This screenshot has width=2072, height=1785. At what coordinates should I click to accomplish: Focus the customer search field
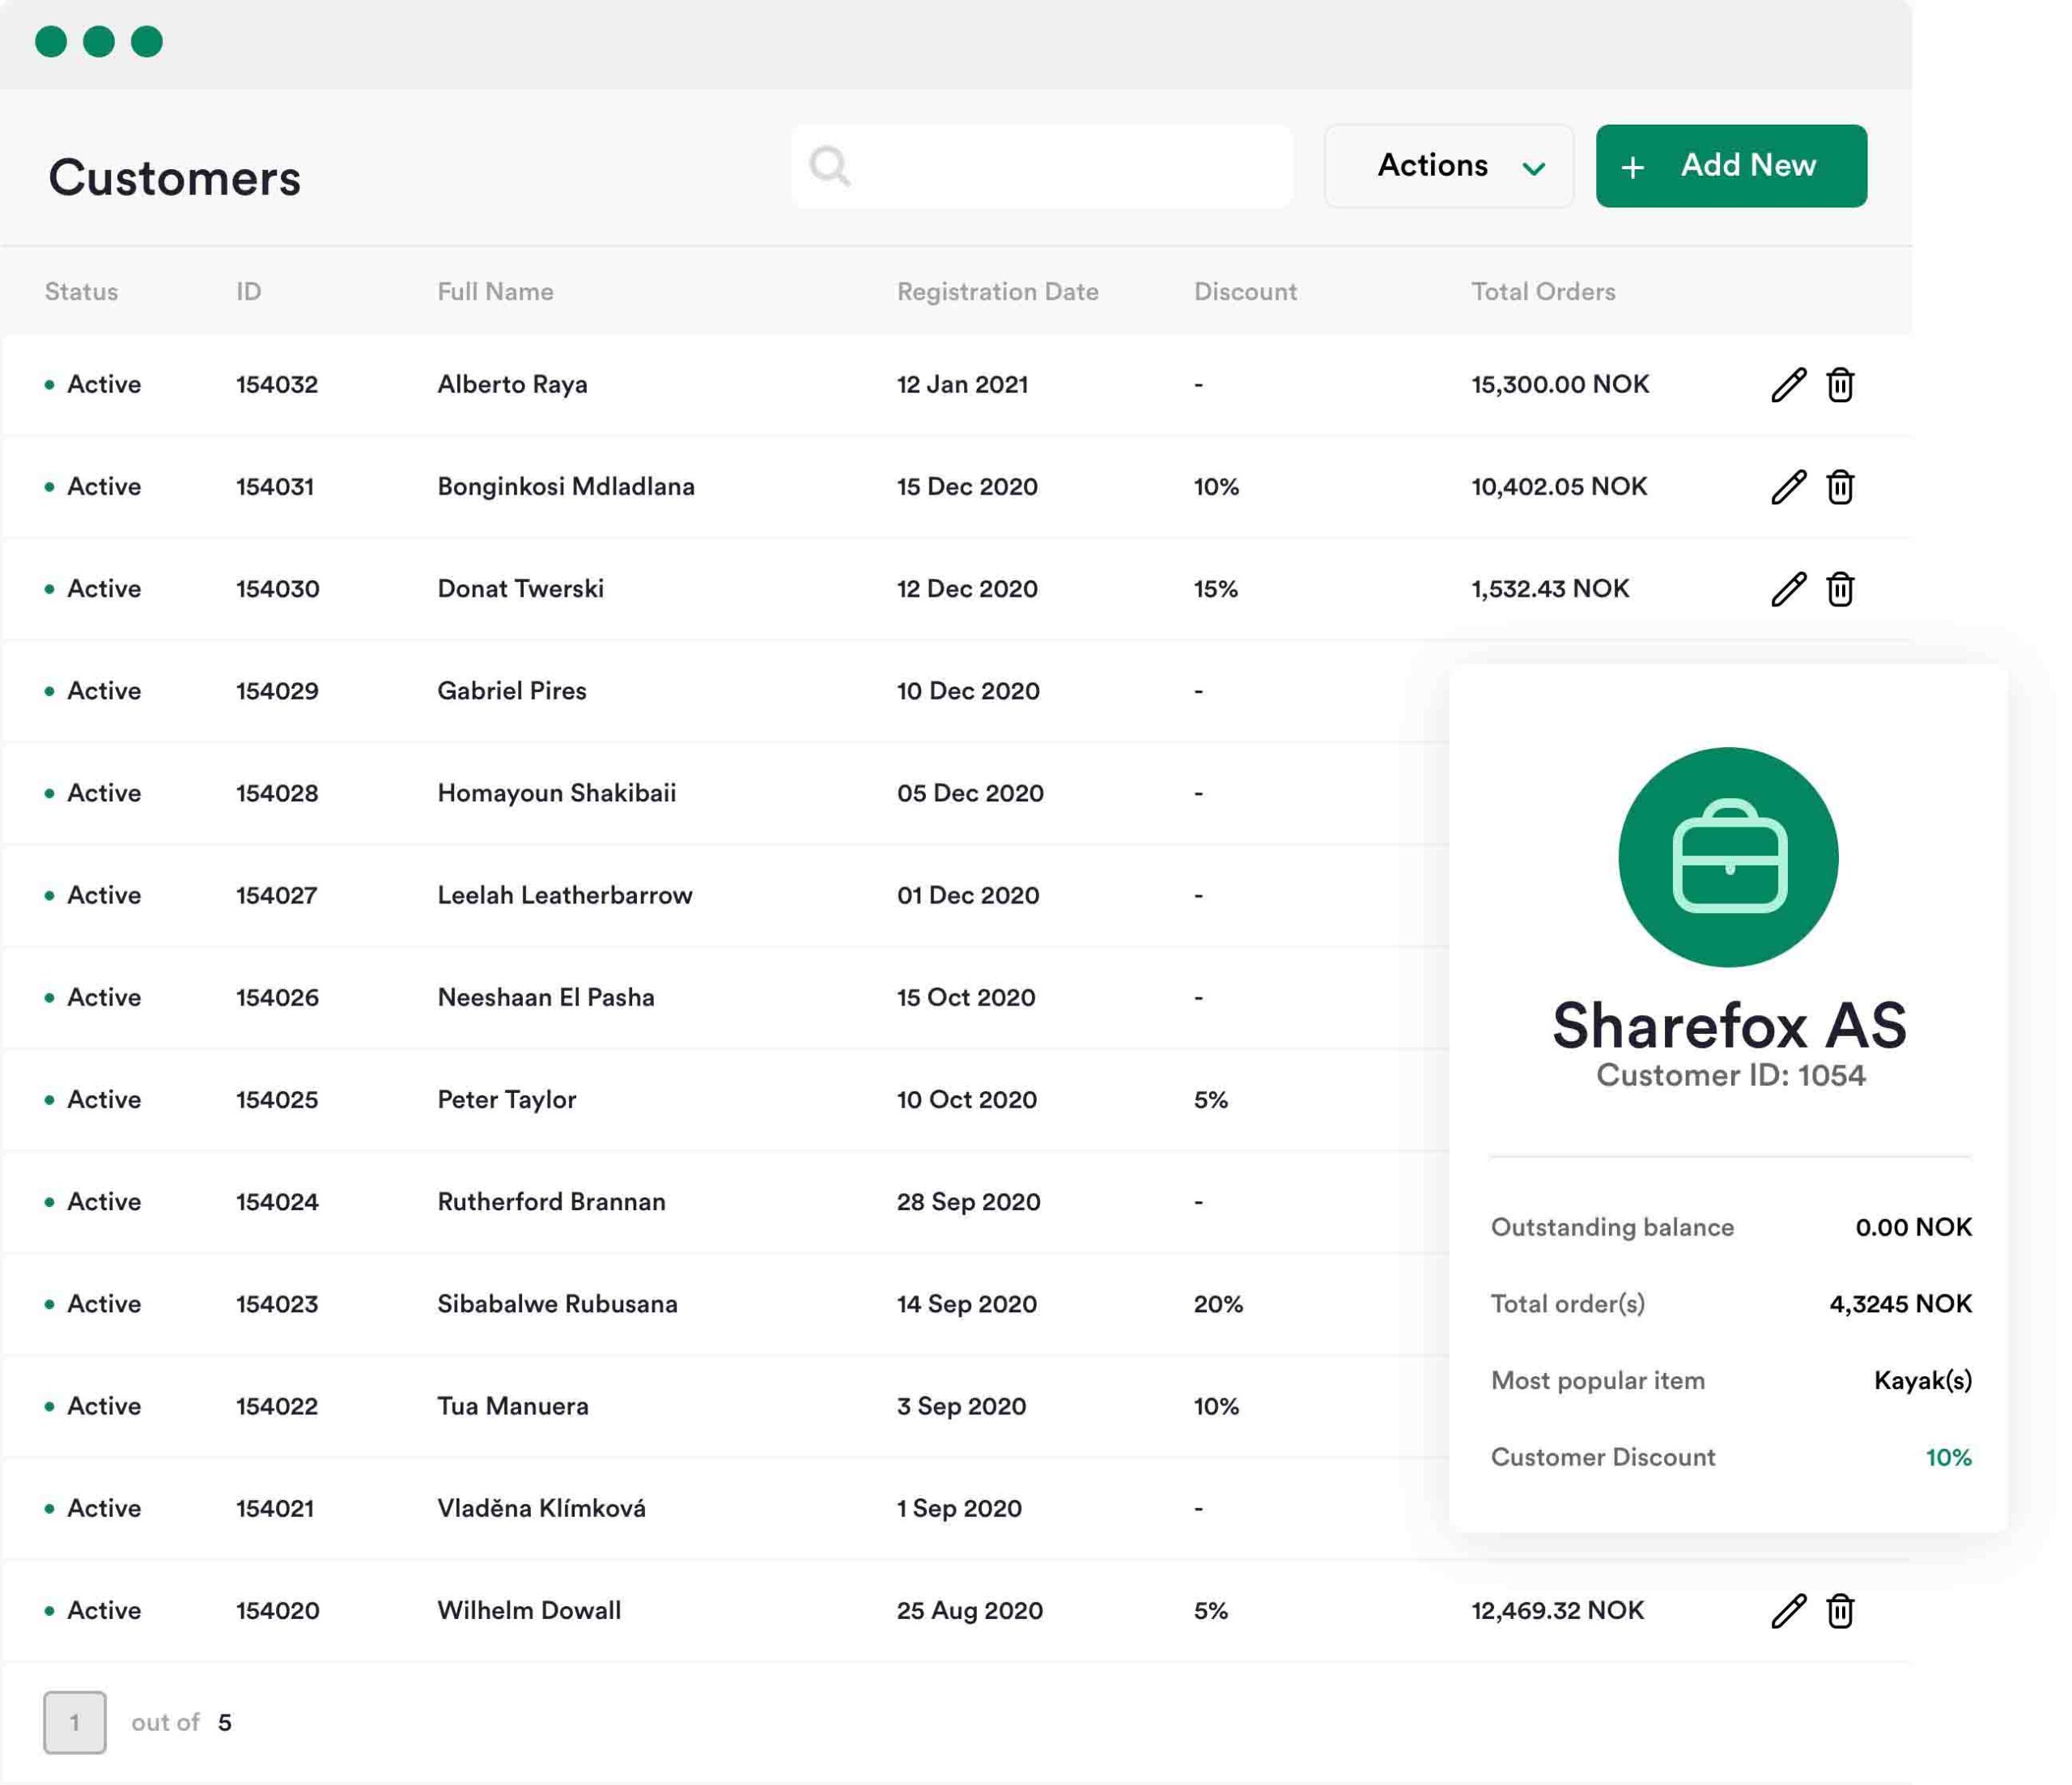[1042, 166]
